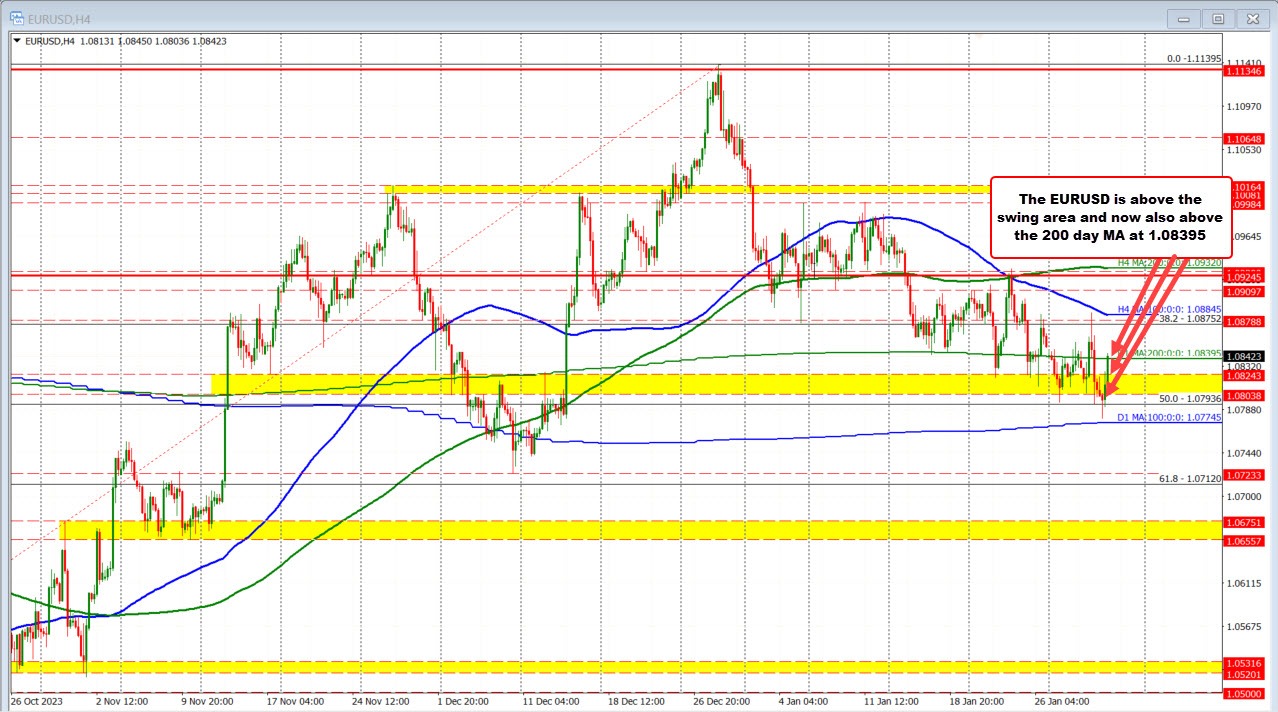
Task: Click the 26 Oct 2023 time axis label
Action: [36, 702]
